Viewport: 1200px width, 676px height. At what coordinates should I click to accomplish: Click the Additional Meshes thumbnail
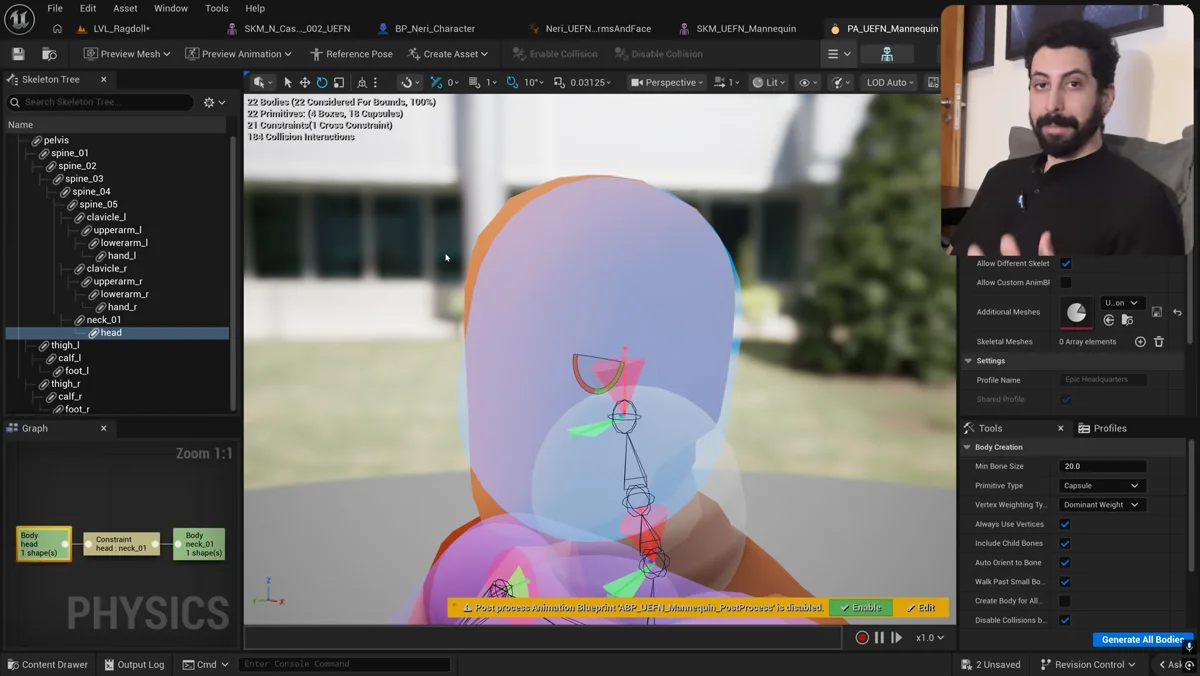(1077, 312)
